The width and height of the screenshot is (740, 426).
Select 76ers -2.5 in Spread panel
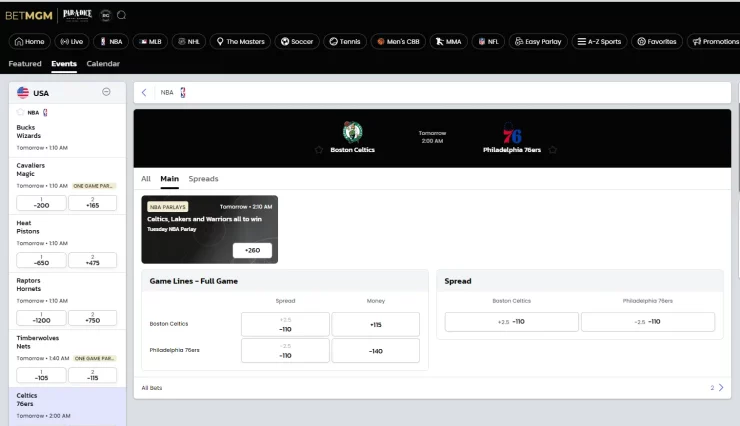pos(648,322)
